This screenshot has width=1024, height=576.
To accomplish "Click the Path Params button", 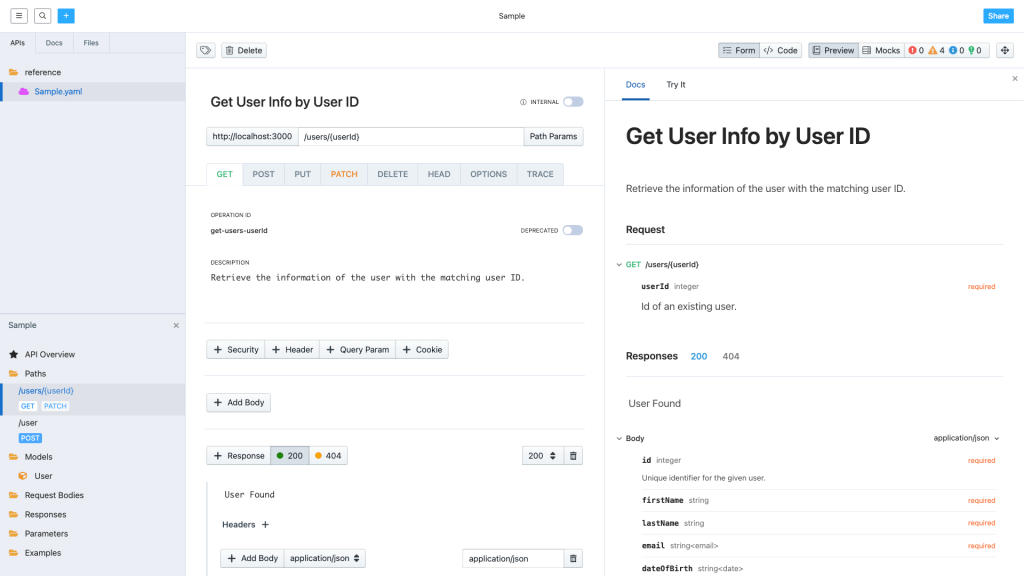I will [x=554, y=137].
